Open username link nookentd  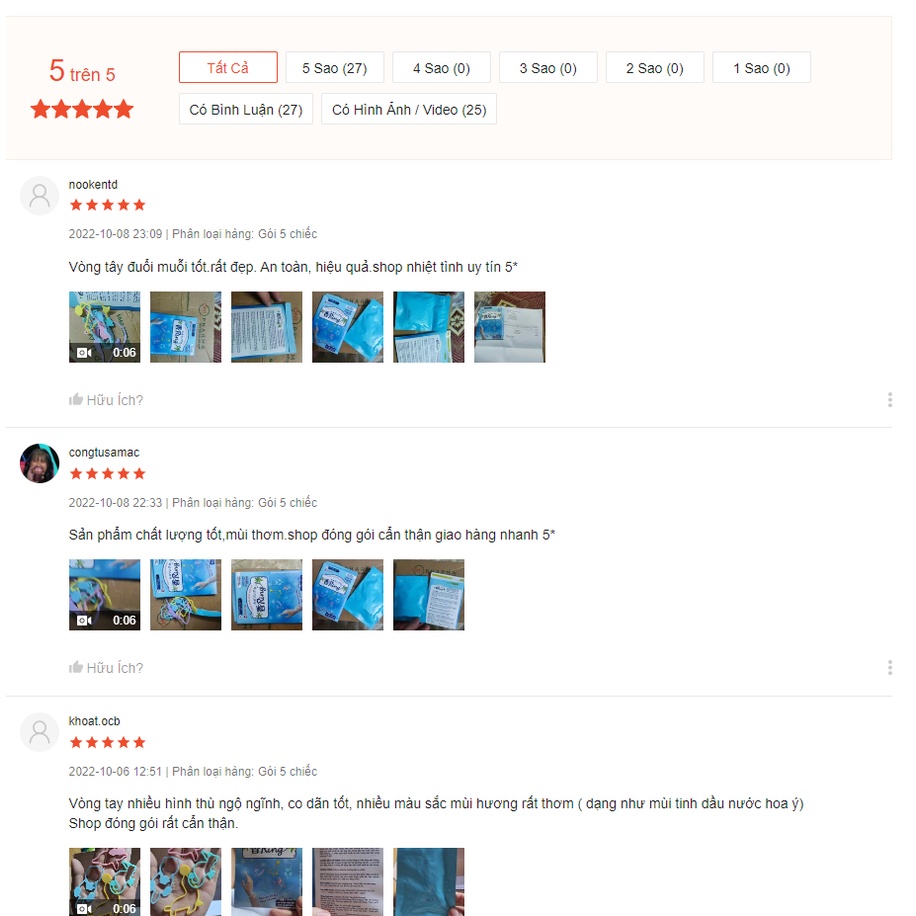[x=93, y=185]
